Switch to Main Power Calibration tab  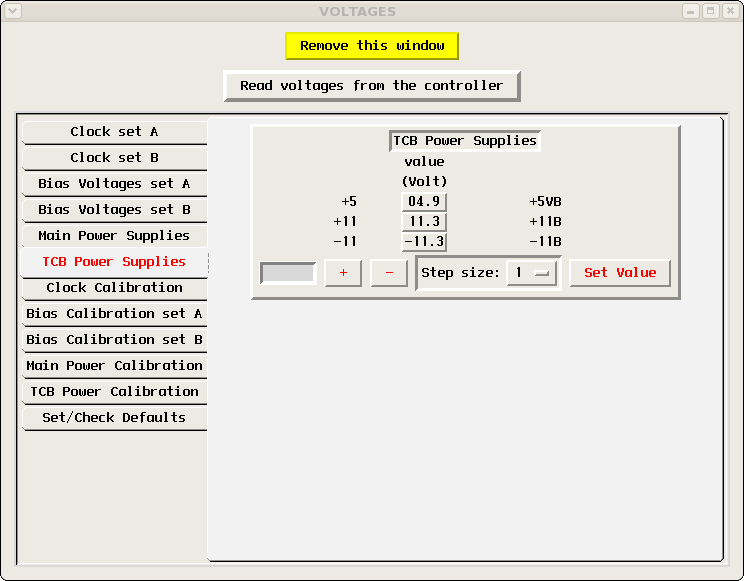click(114, 366)
